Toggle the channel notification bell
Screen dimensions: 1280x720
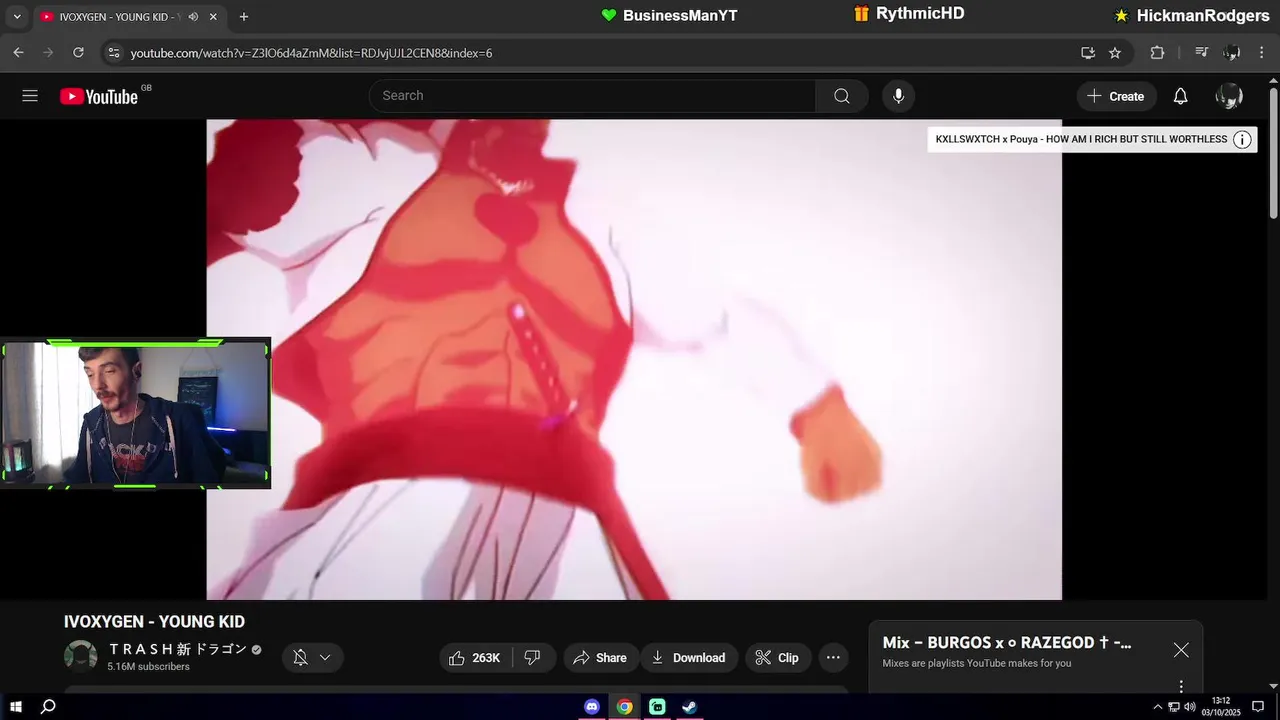pos(300,657)
